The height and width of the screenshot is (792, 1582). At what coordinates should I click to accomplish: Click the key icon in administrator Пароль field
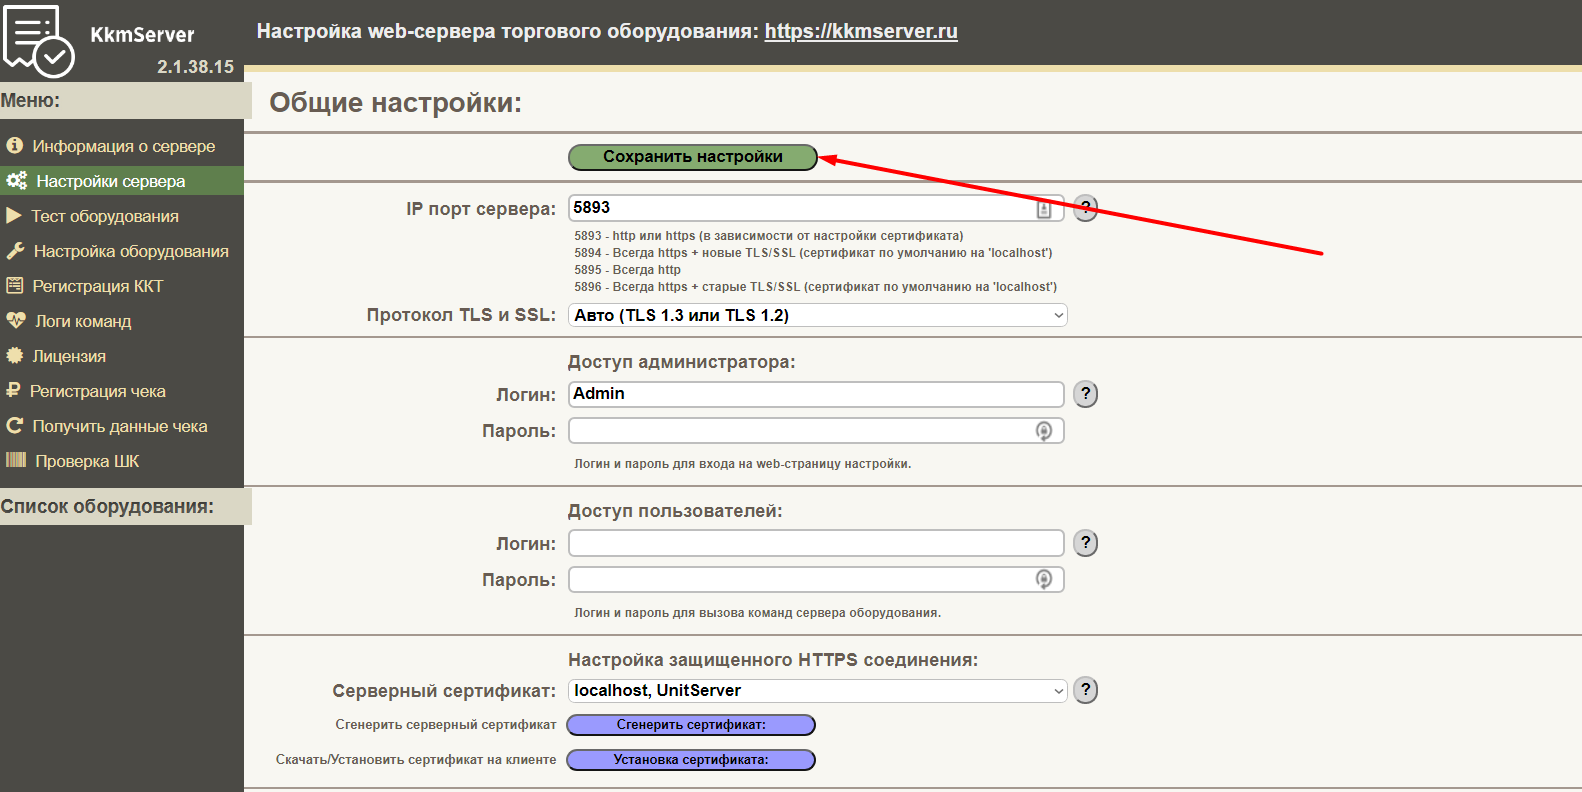[1044, 431]
